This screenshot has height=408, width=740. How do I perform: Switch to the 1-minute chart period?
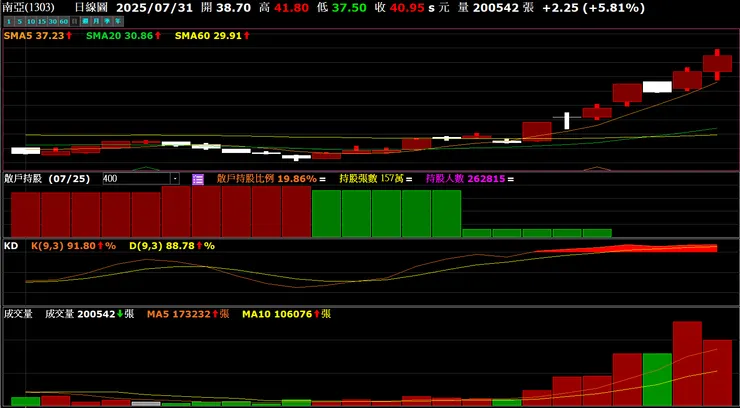[9, 21]
